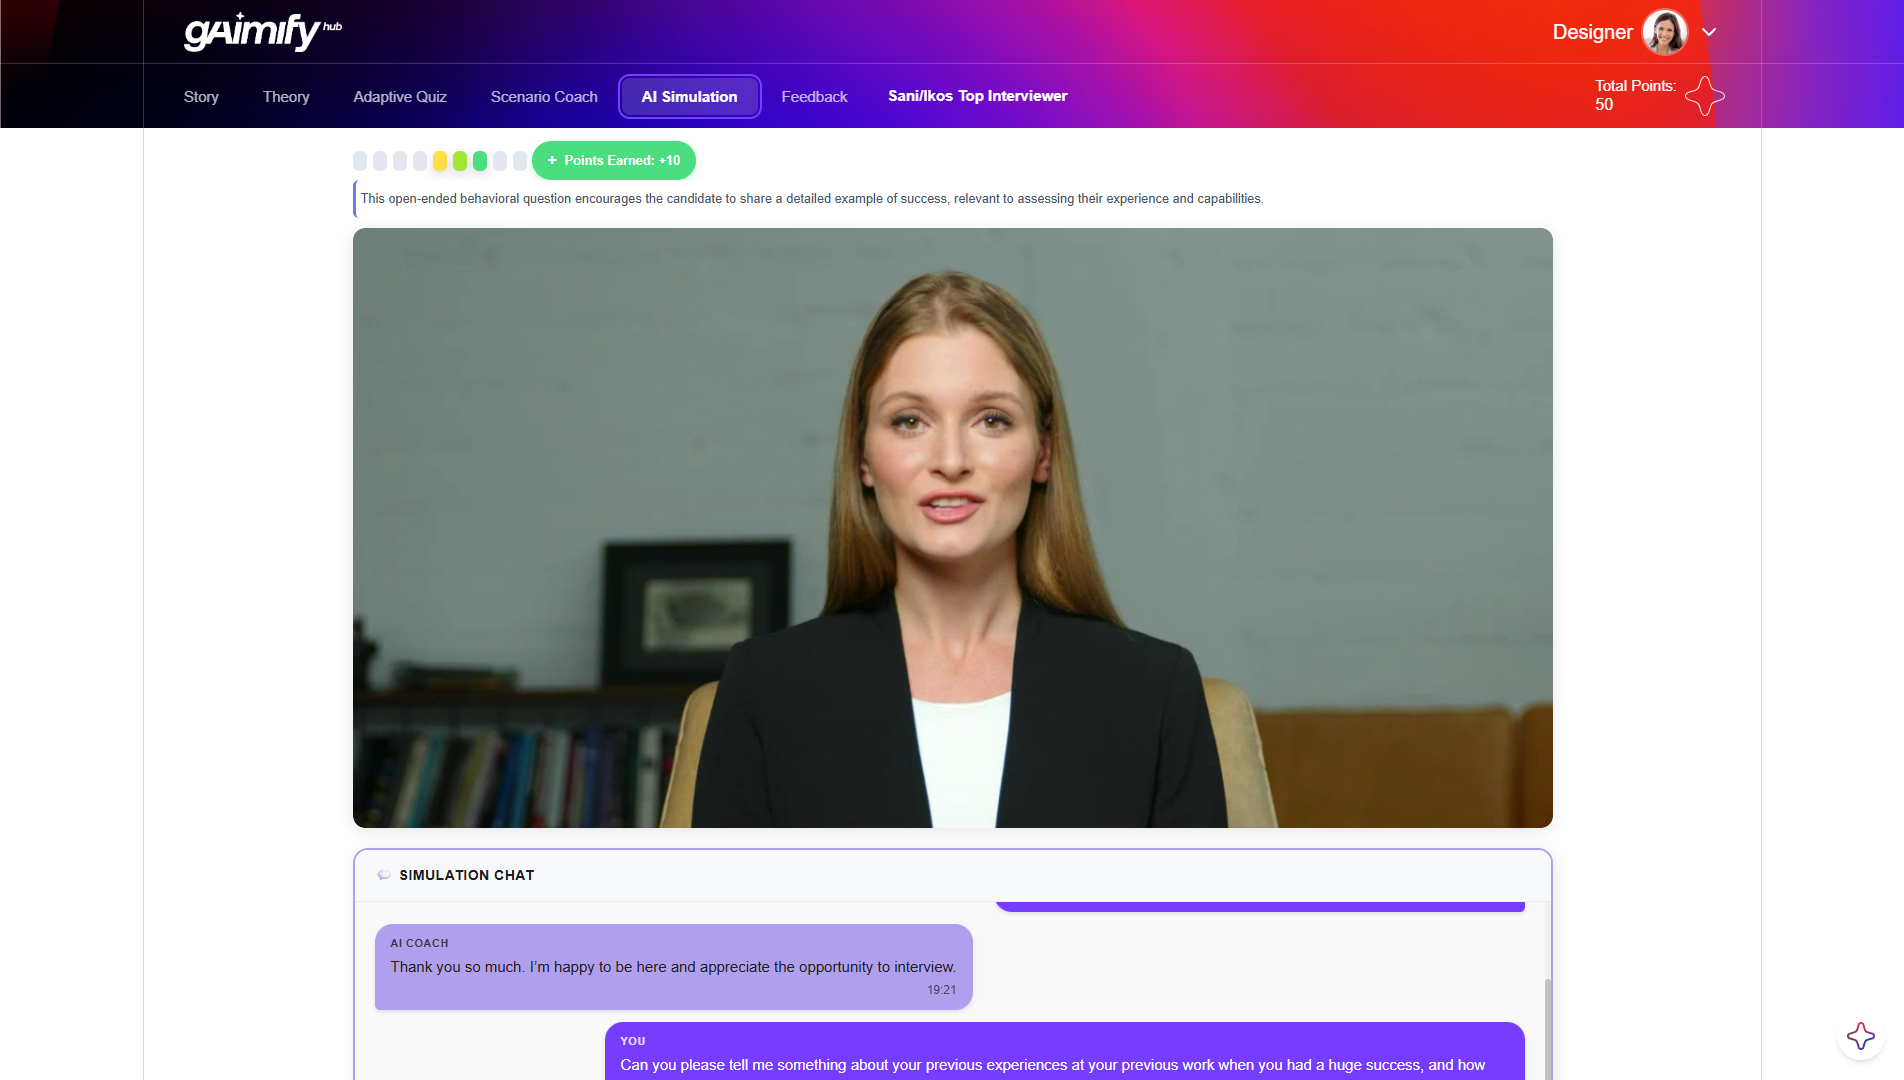Navigate to the Feedback tab

814,97
